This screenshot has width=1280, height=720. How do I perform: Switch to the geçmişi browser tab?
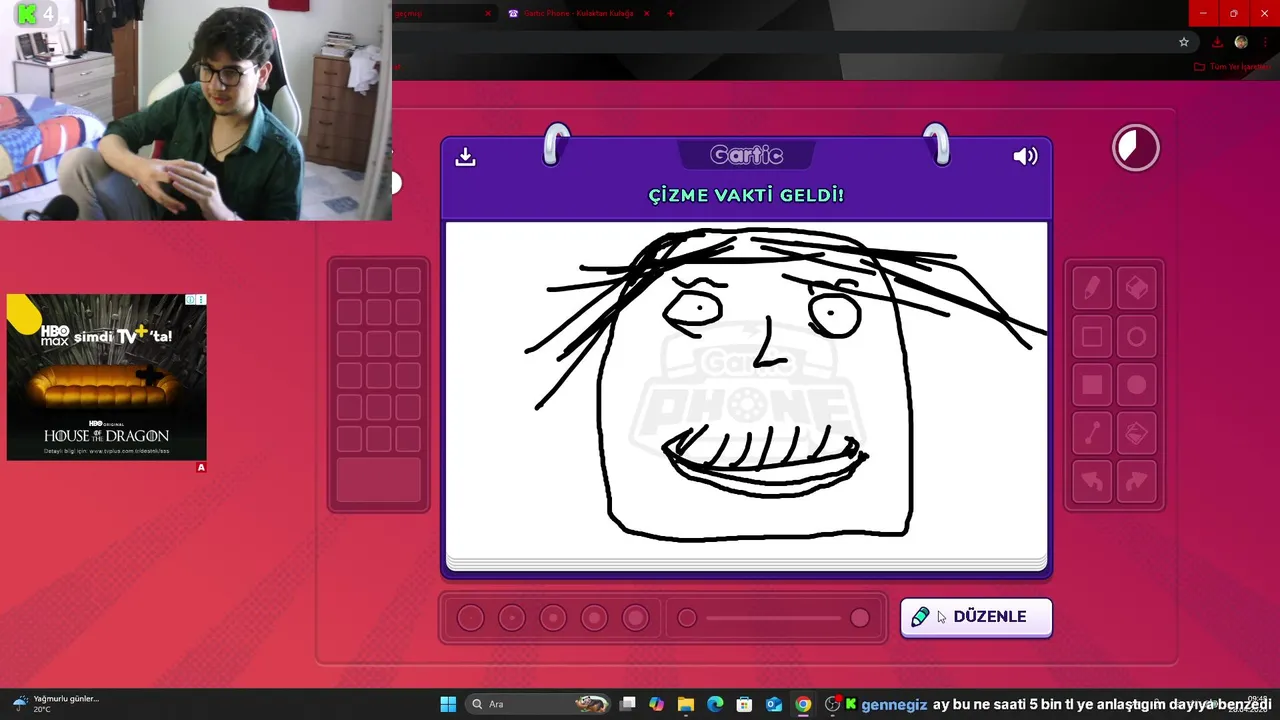coord(440,13)
